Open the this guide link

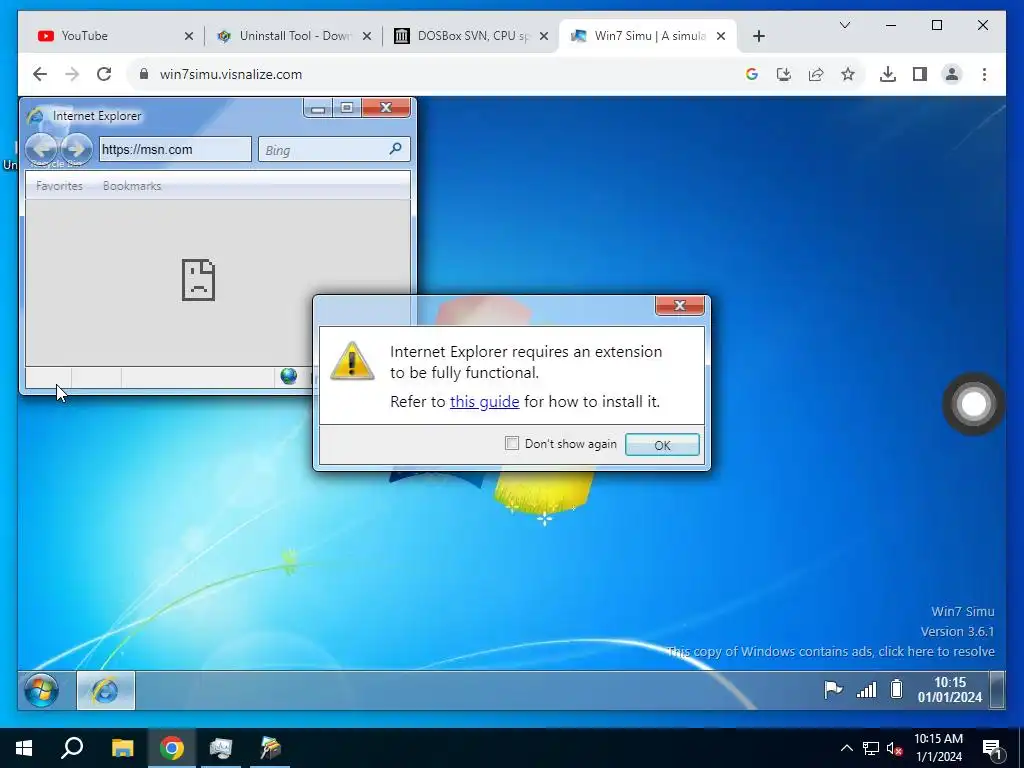coord(485,402)
